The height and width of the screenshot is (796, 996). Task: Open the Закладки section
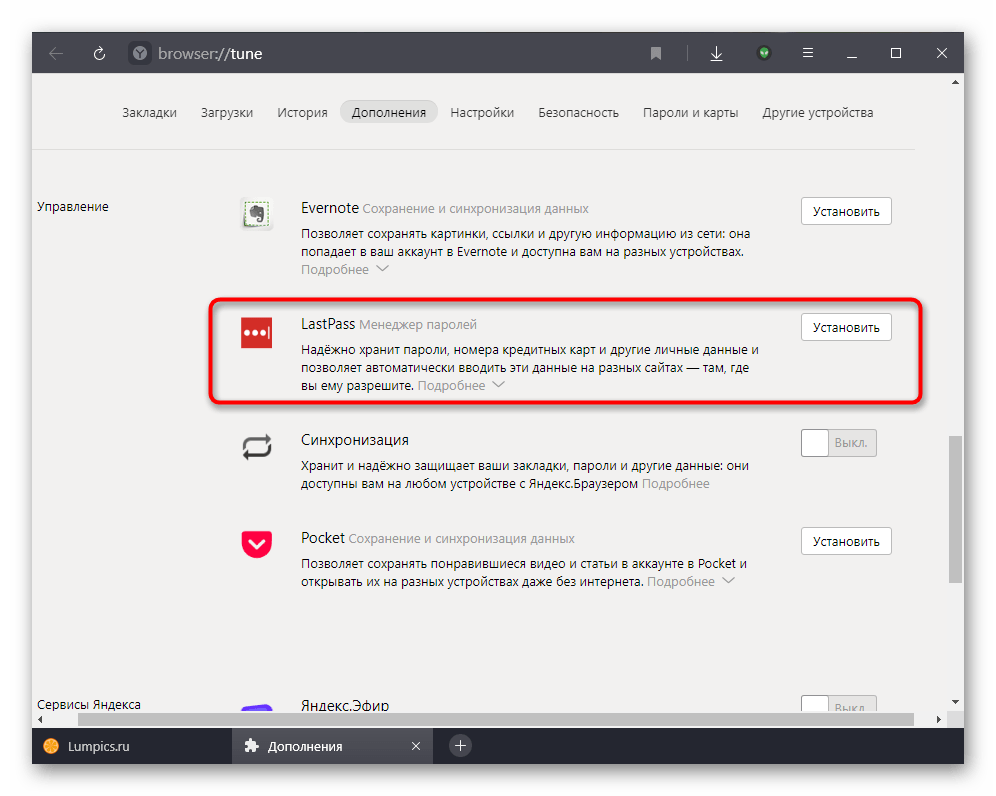(x=149, y=112)
